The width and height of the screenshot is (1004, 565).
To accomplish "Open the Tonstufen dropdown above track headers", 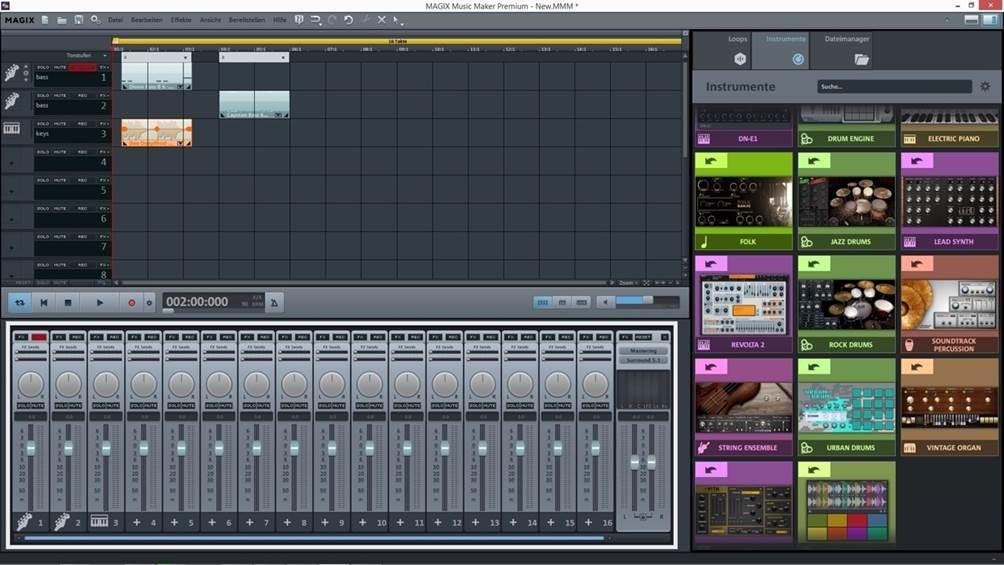I will tap(86, 55).
